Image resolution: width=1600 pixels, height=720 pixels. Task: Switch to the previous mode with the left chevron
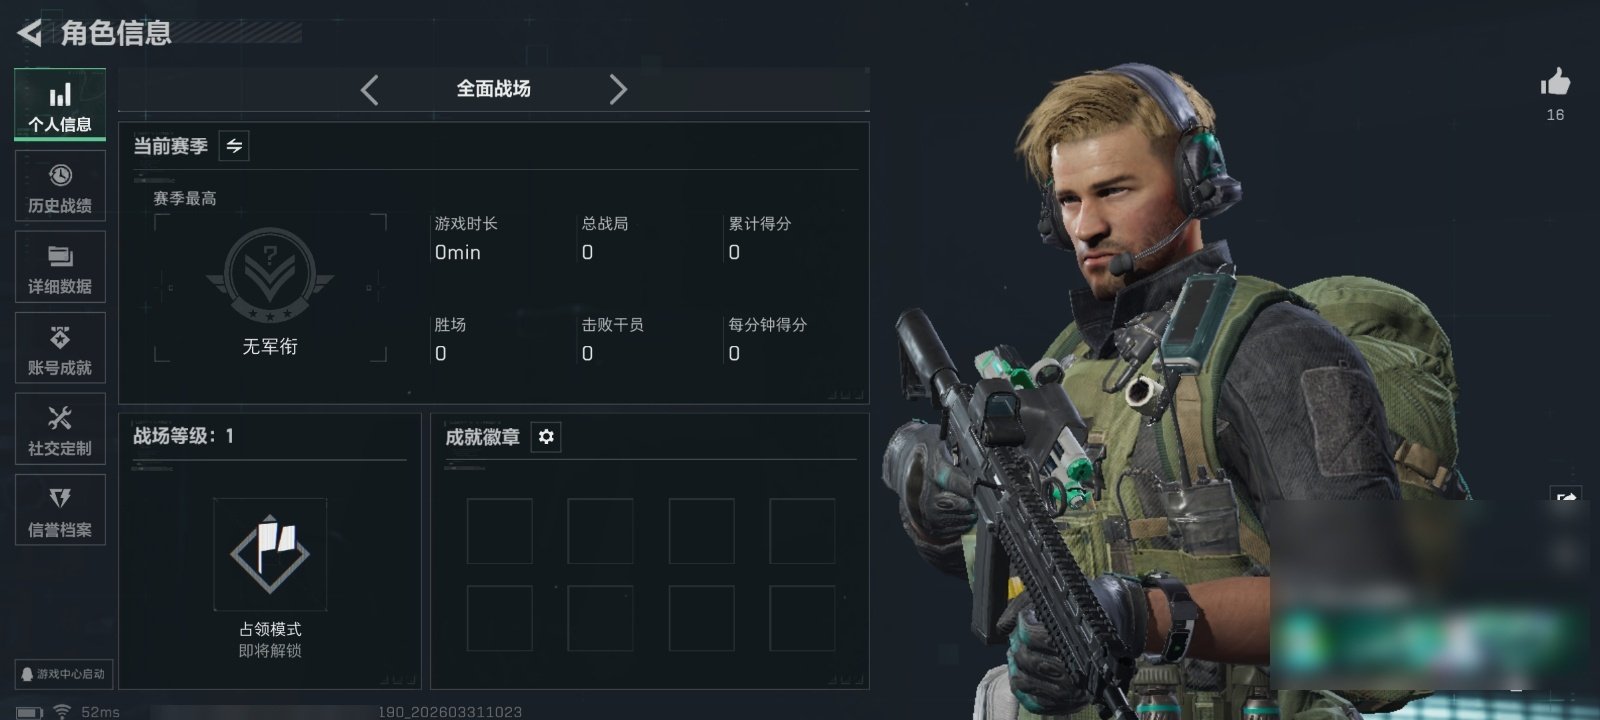[x=370, y=90]
